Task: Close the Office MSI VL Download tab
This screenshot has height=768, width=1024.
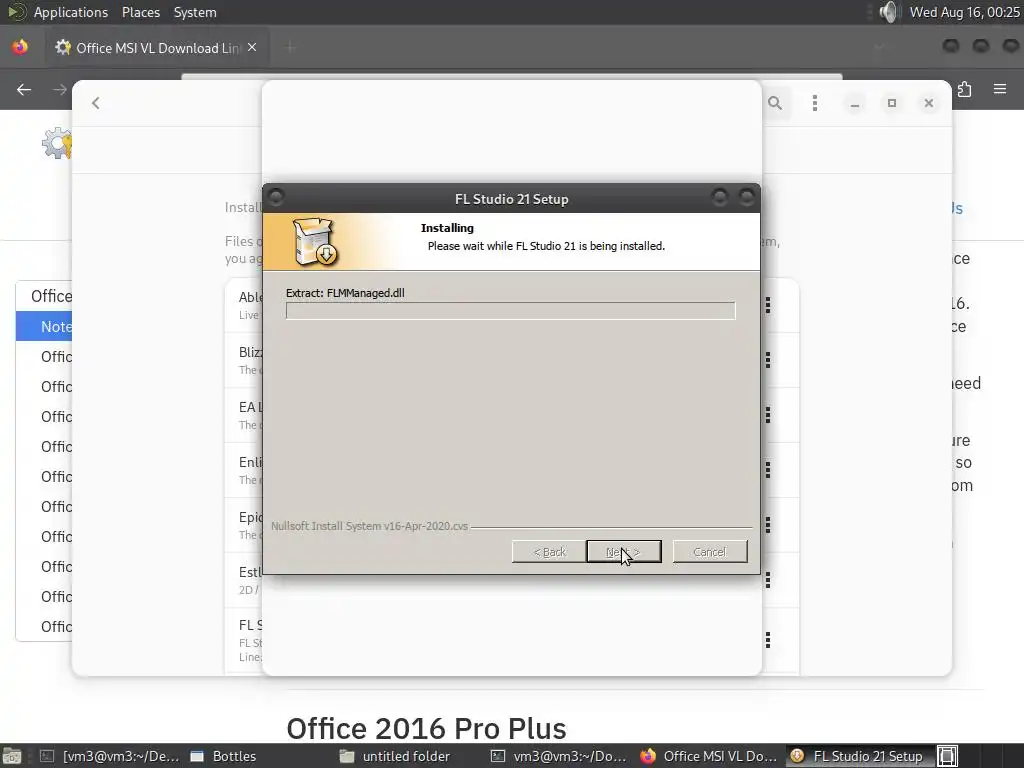Action: click(252, 48)
